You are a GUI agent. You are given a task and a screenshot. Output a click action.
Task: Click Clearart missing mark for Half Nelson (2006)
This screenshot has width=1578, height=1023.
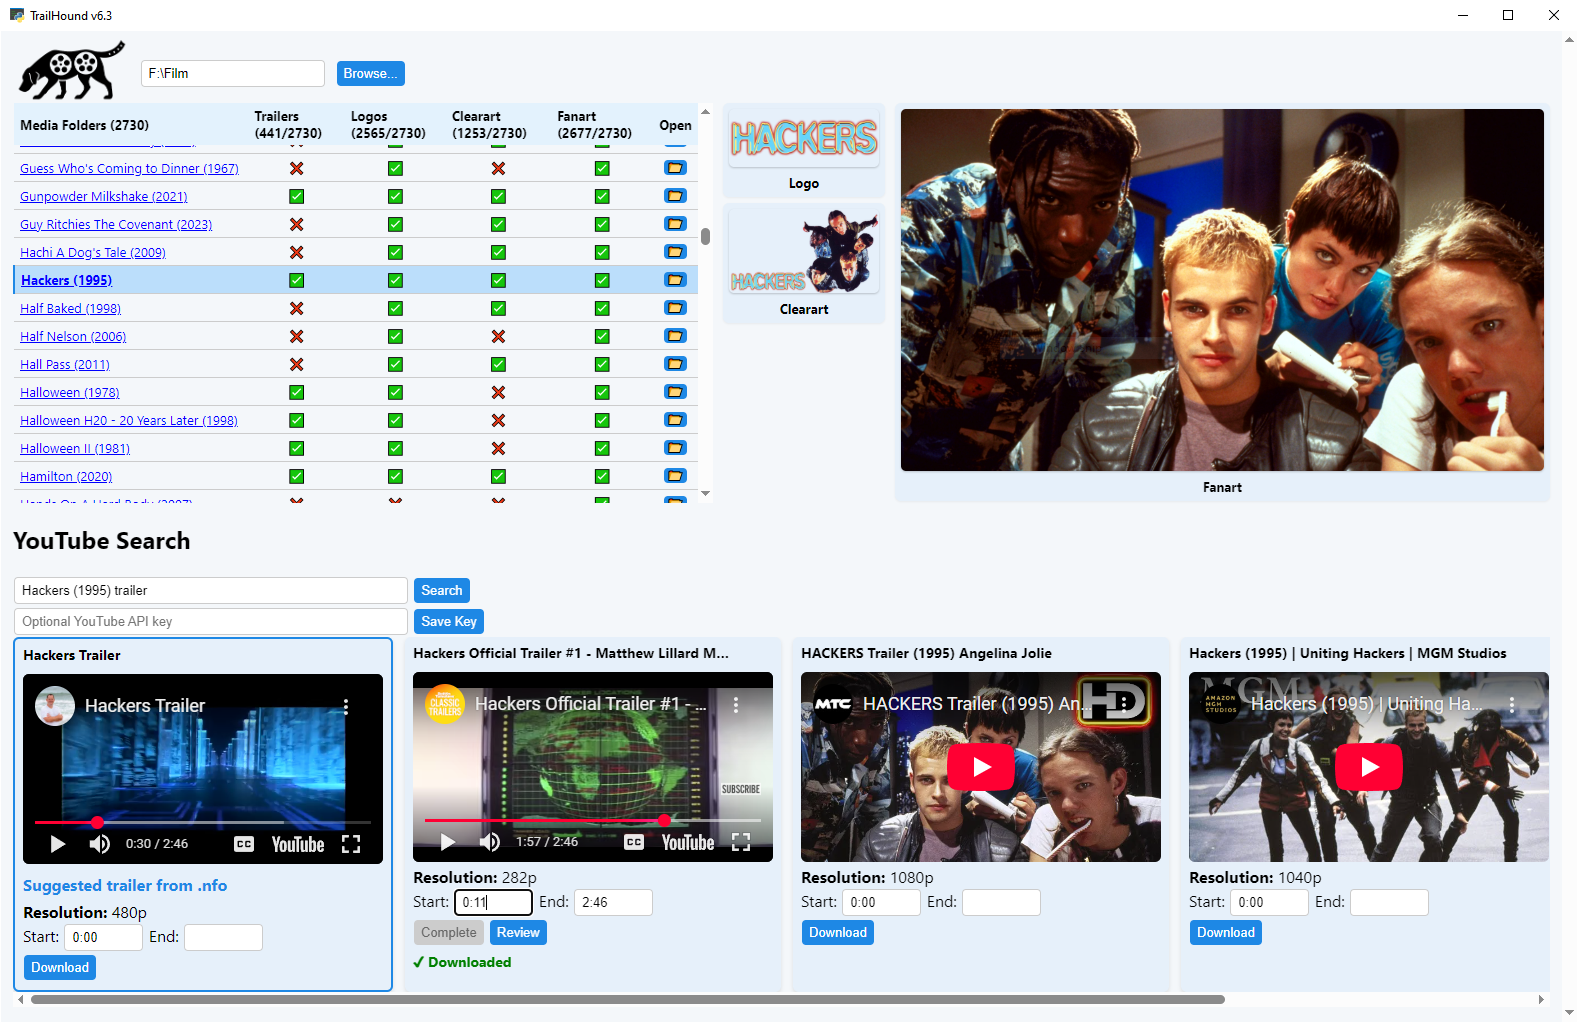[x=498, y=336]
